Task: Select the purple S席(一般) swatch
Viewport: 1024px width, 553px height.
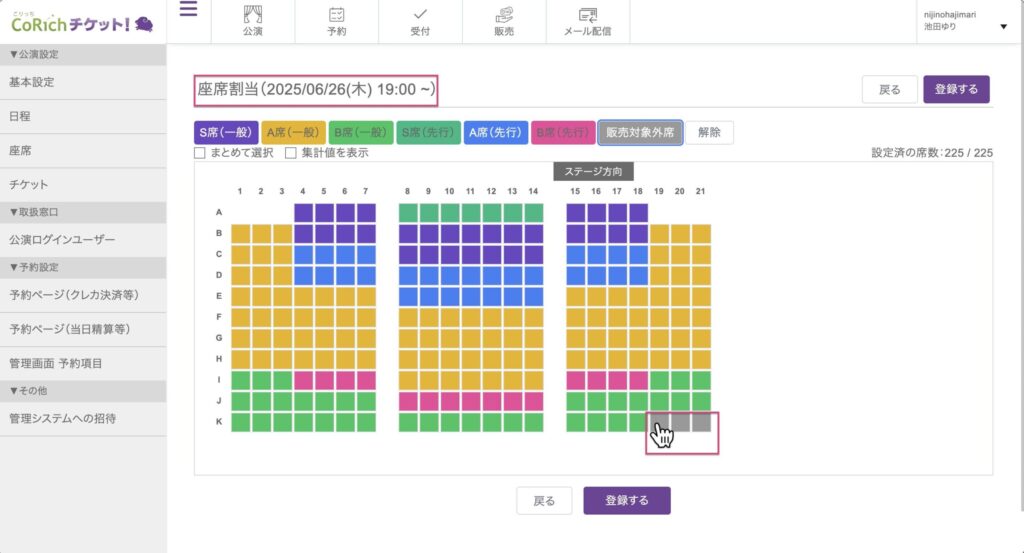Action: pos(225,132)
